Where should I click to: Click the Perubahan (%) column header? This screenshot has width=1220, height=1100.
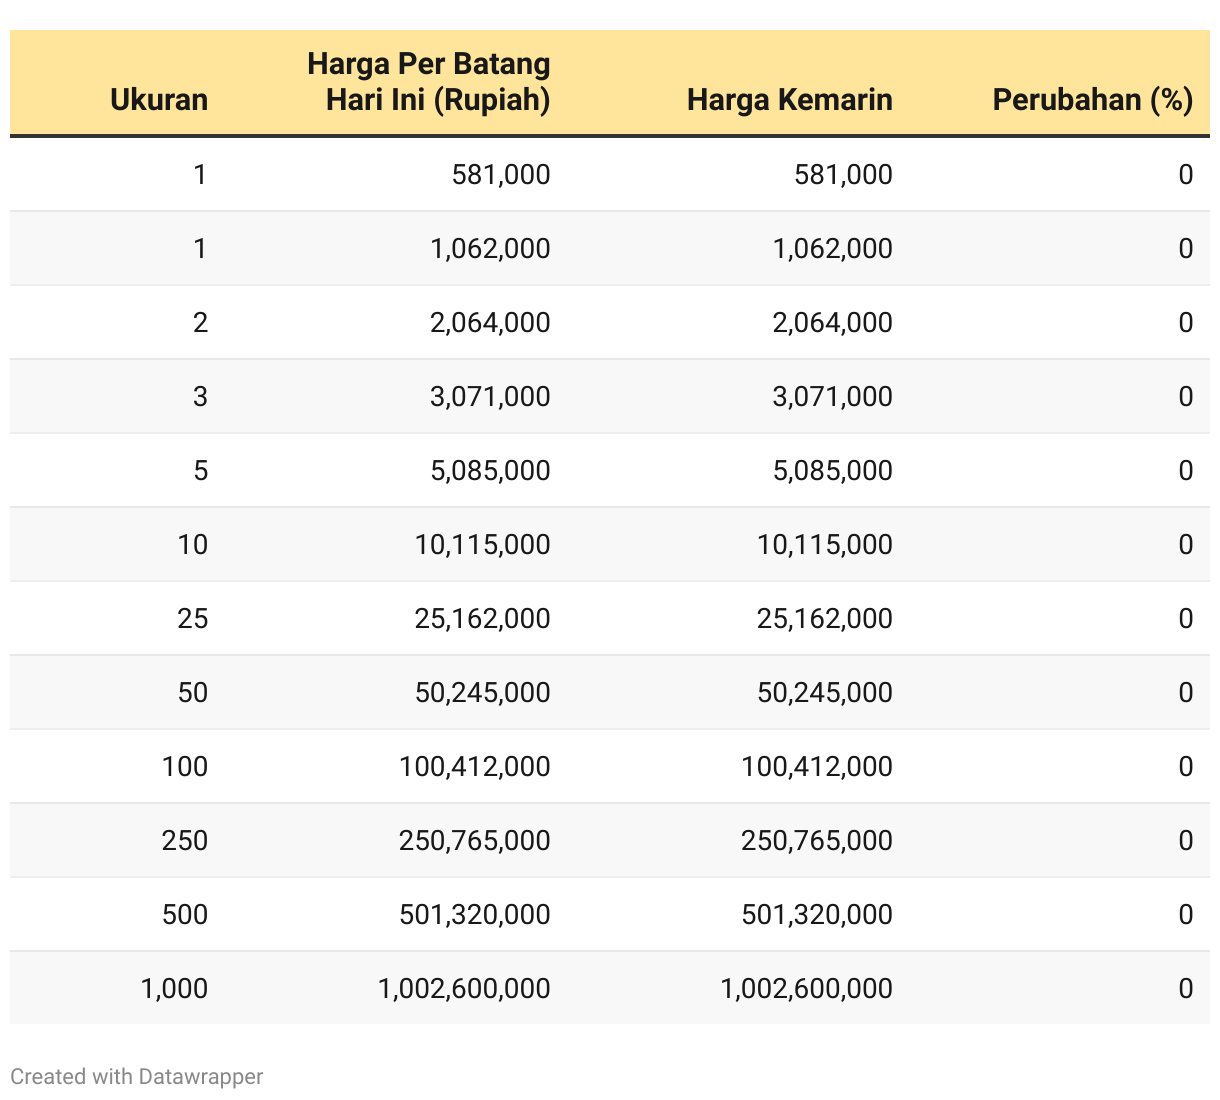point(1092,100)
